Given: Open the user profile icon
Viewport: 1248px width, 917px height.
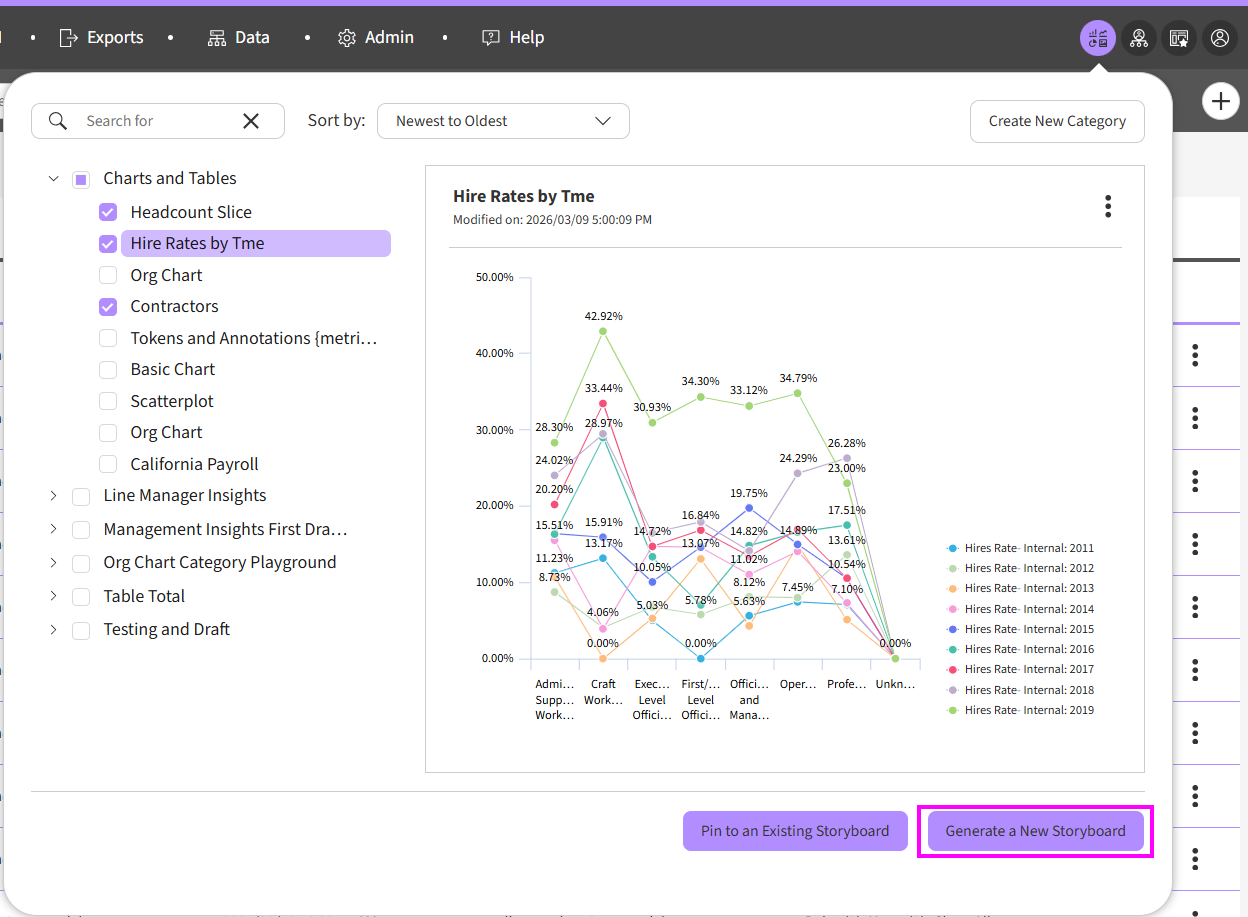Looking at the screenshot, I should [x=1220, y=38].
